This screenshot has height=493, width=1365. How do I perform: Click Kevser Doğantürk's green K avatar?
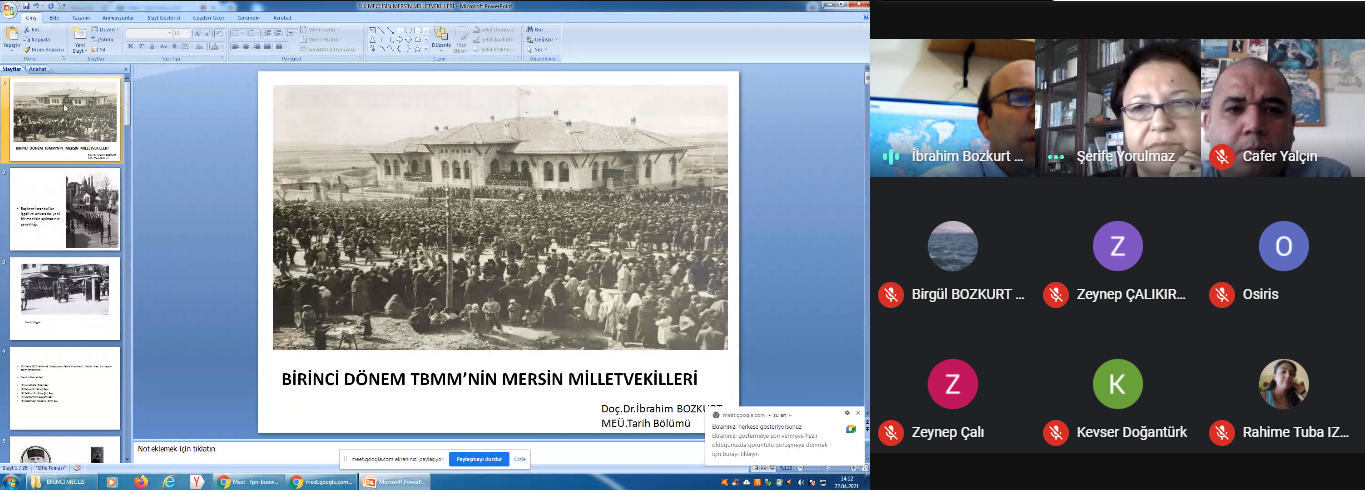click(1118, 384)
